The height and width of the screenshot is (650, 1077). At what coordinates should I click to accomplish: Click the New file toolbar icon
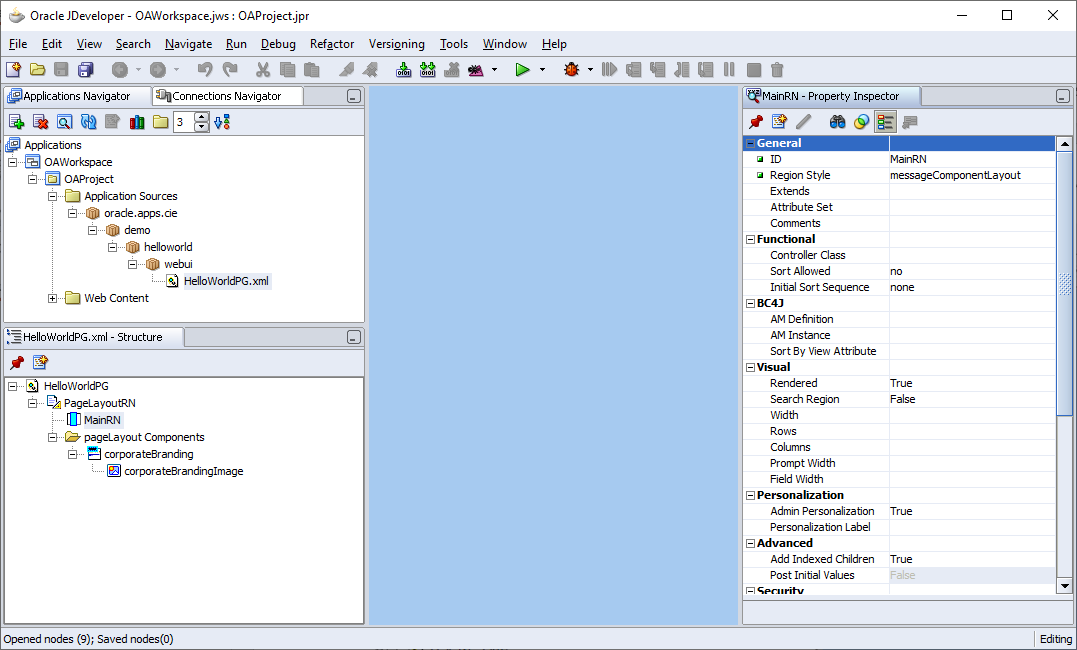click(14, 69)
